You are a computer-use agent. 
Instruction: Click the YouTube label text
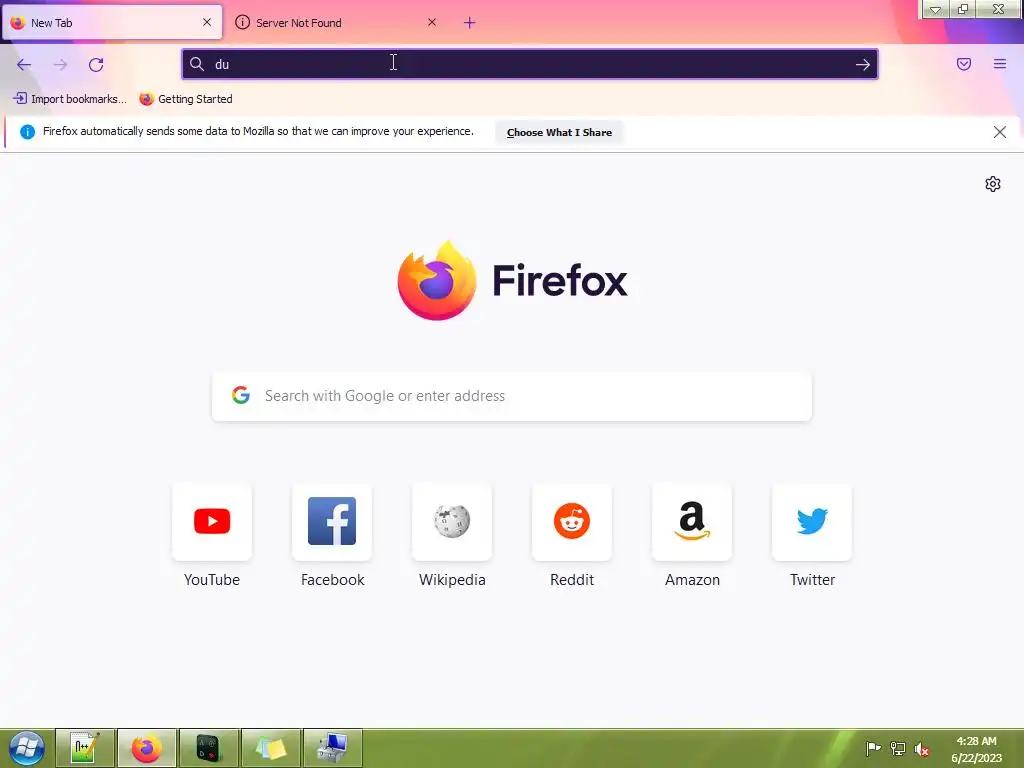click(212, 579)
